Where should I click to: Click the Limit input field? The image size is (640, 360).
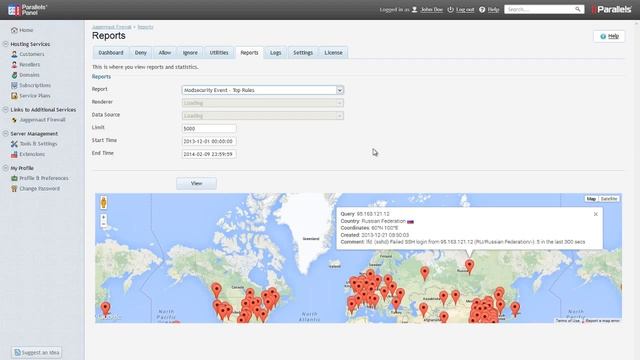point(209,129)
